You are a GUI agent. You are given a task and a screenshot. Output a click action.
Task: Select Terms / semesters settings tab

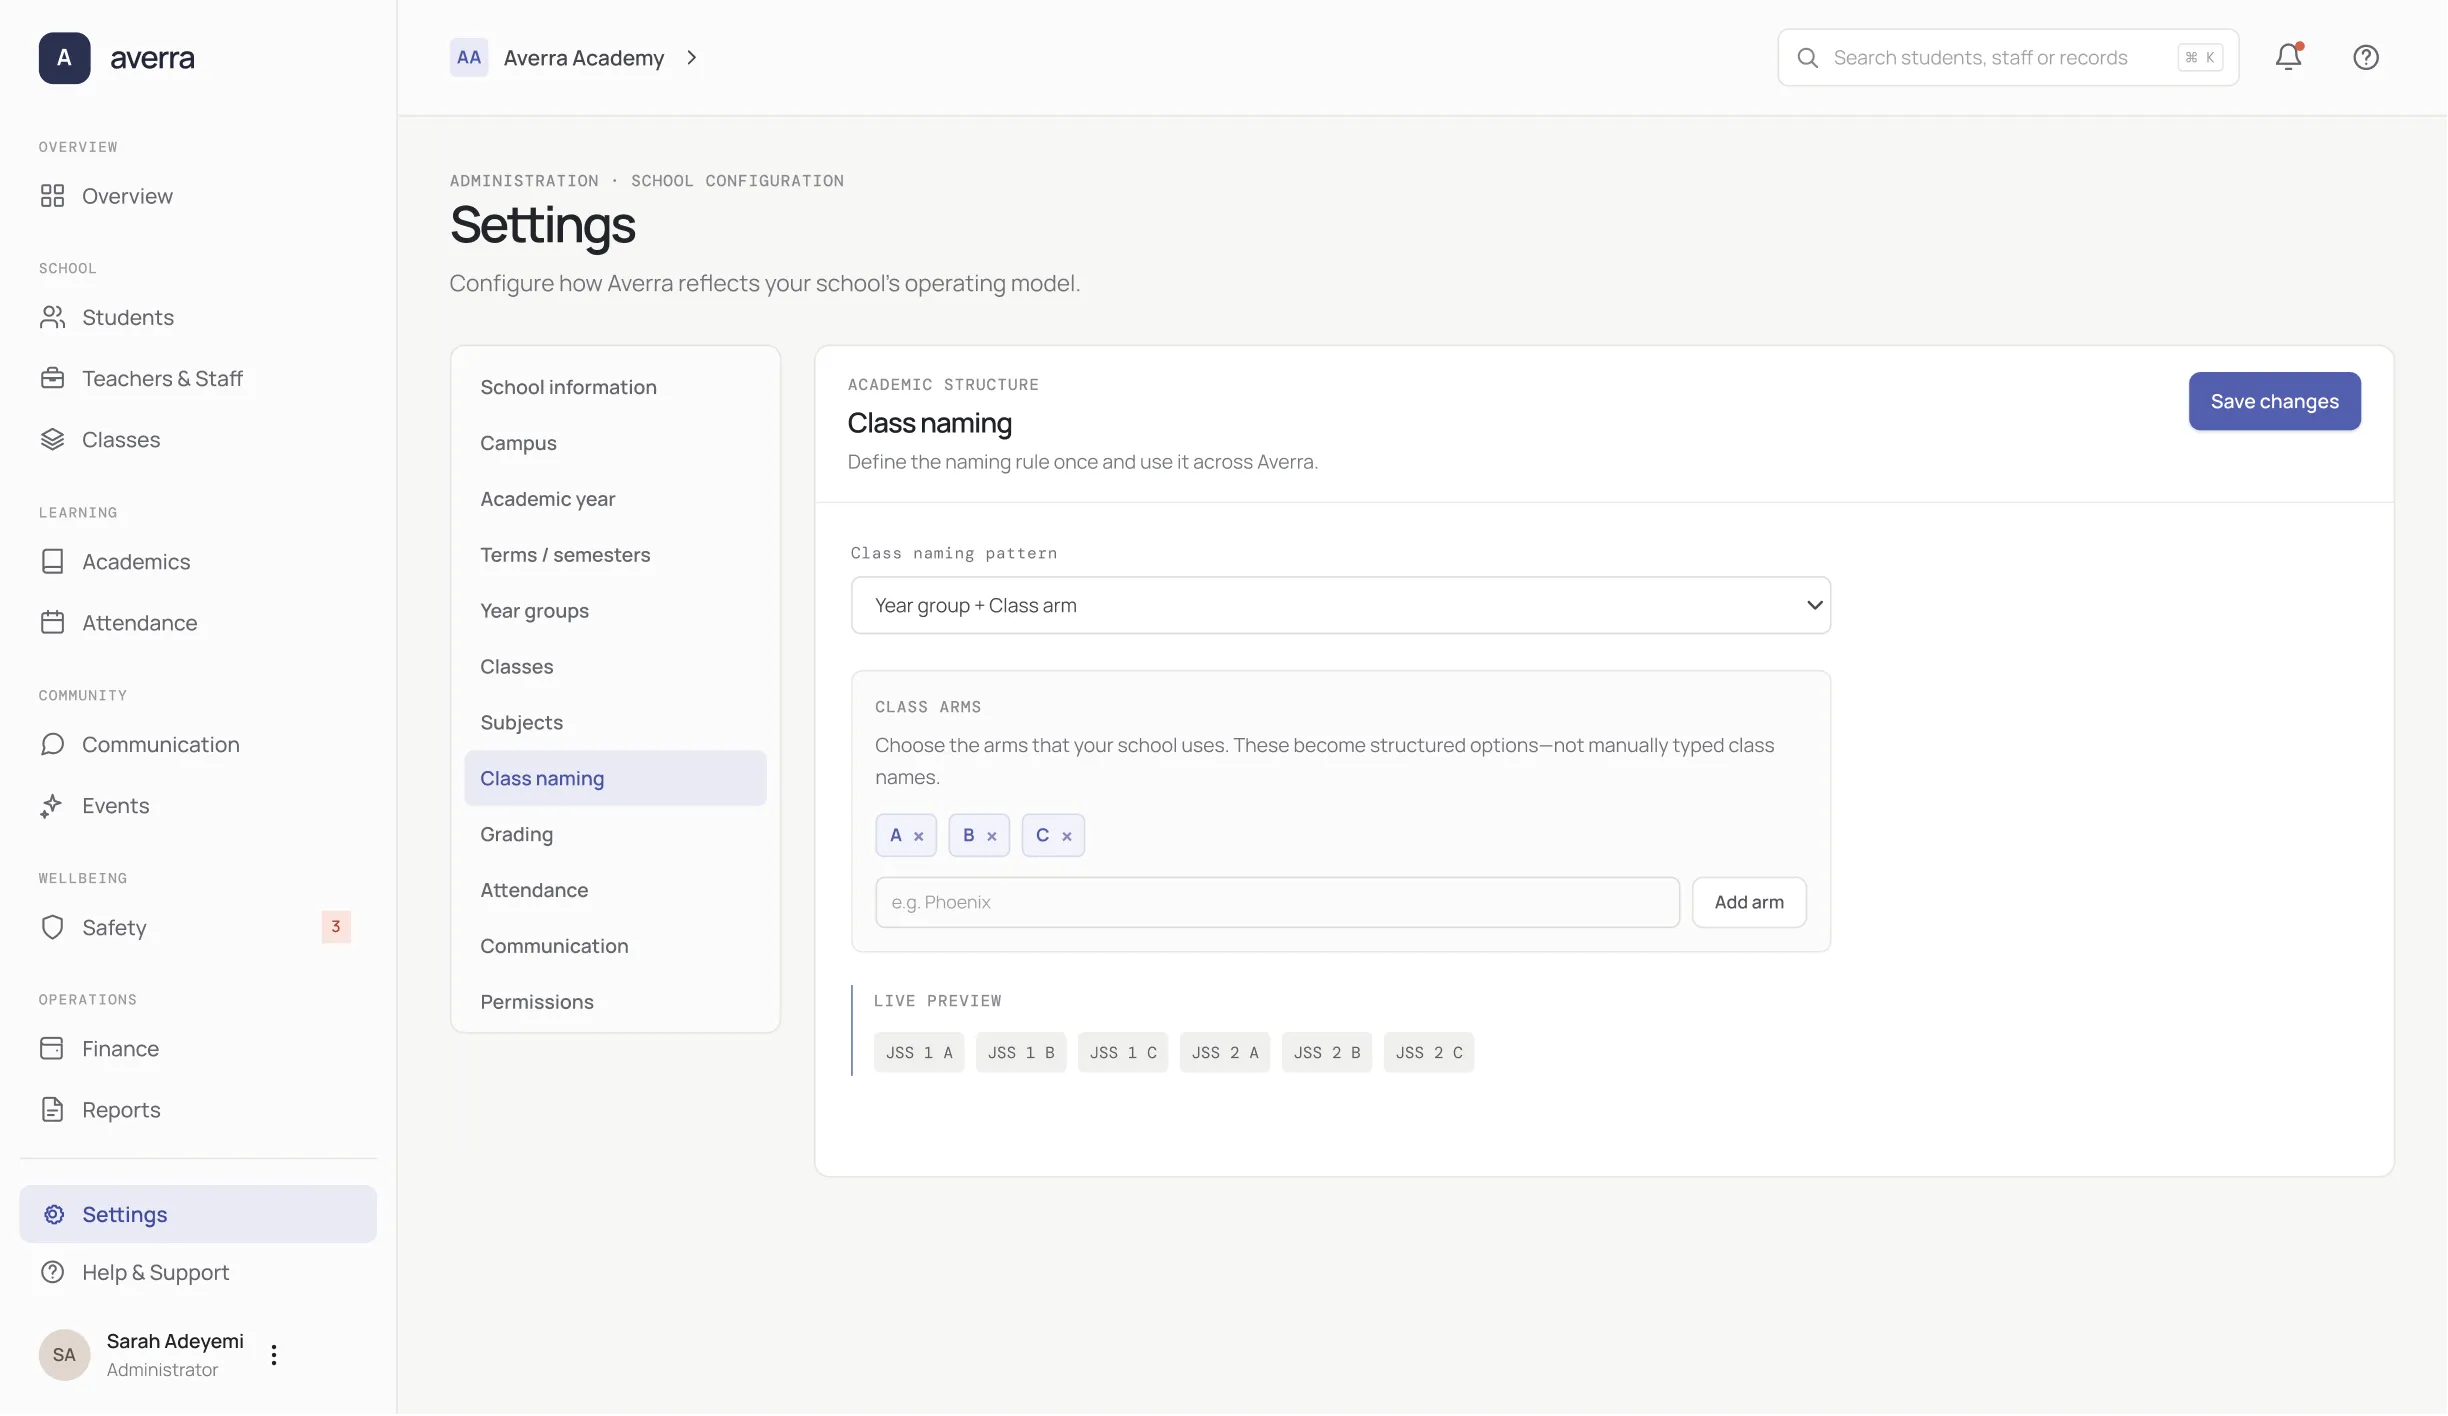615,555
